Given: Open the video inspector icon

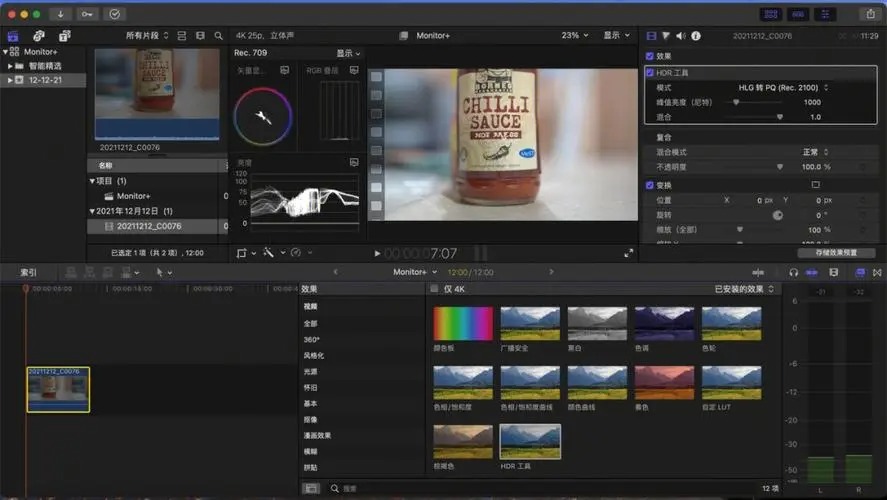Looking at the screenshot, I should (651, 36).
